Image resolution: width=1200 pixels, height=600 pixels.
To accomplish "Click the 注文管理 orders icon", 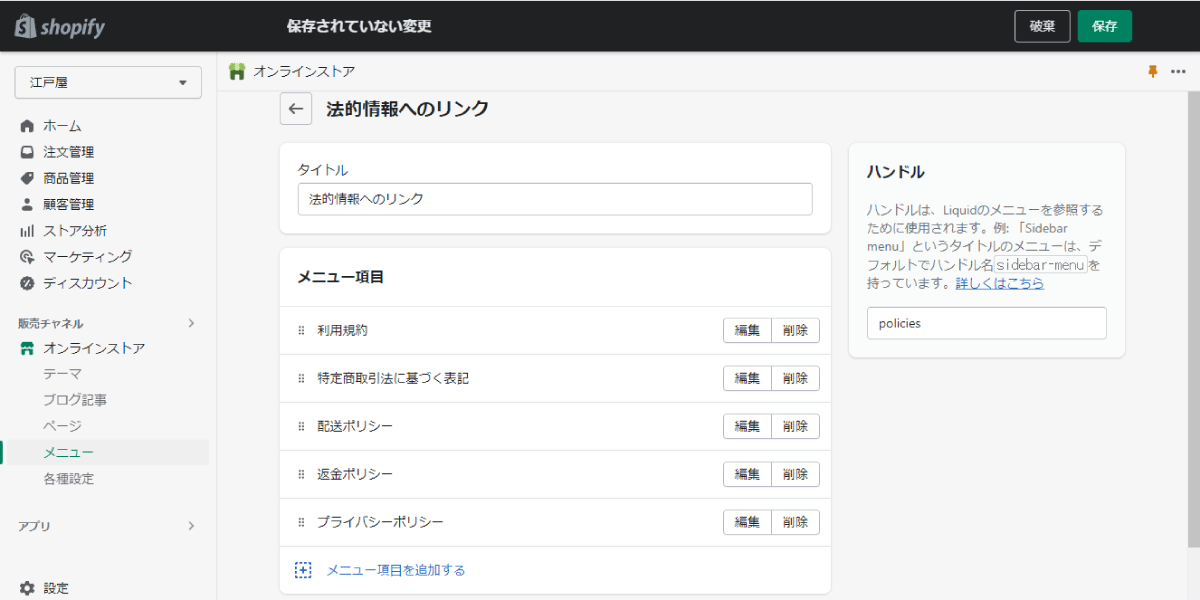I will pyautogui.click(x=27, y=152).
